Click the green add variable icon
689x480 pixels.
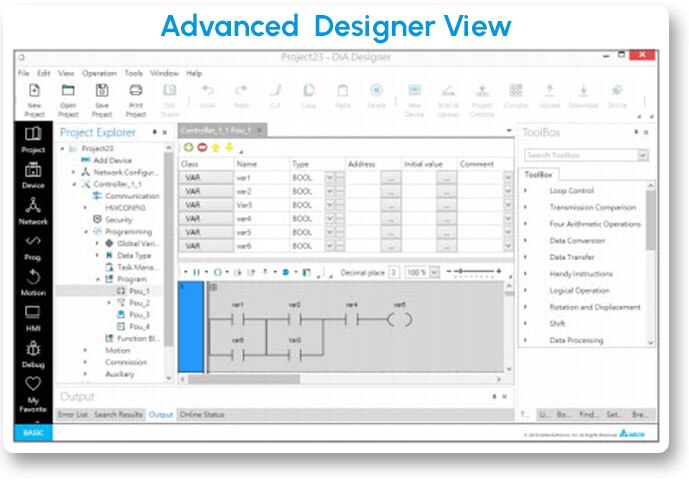(x=189, y=148)
